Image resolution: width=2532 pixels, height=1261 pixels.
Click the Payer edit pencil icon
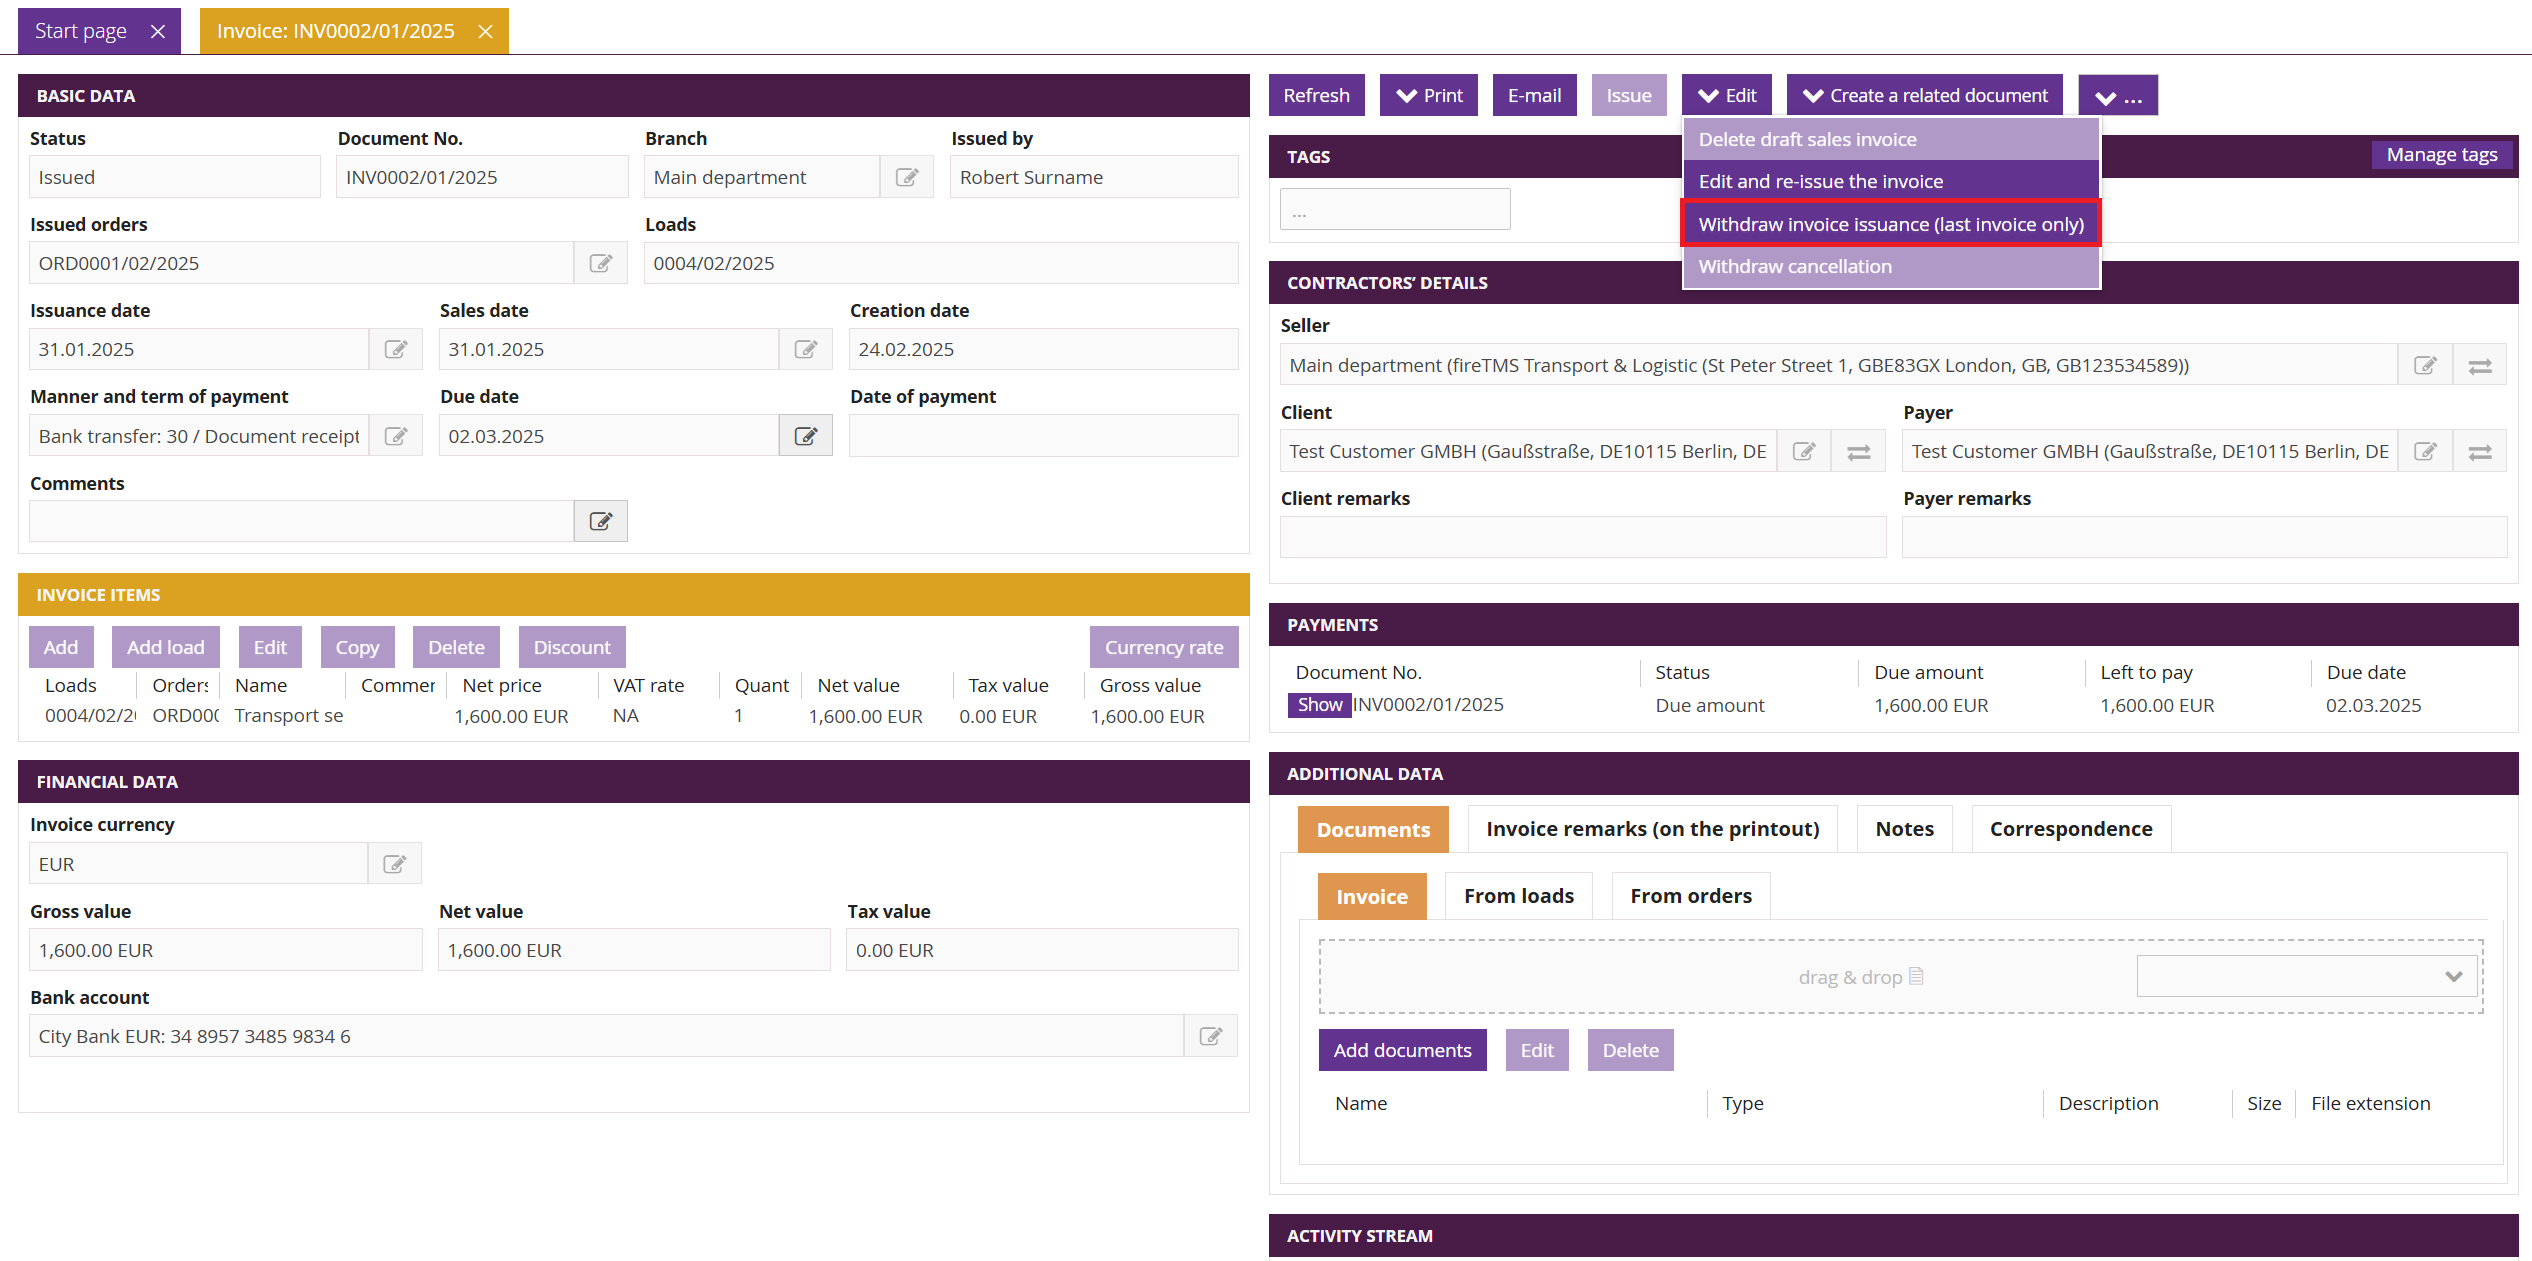click(2425, 452)
